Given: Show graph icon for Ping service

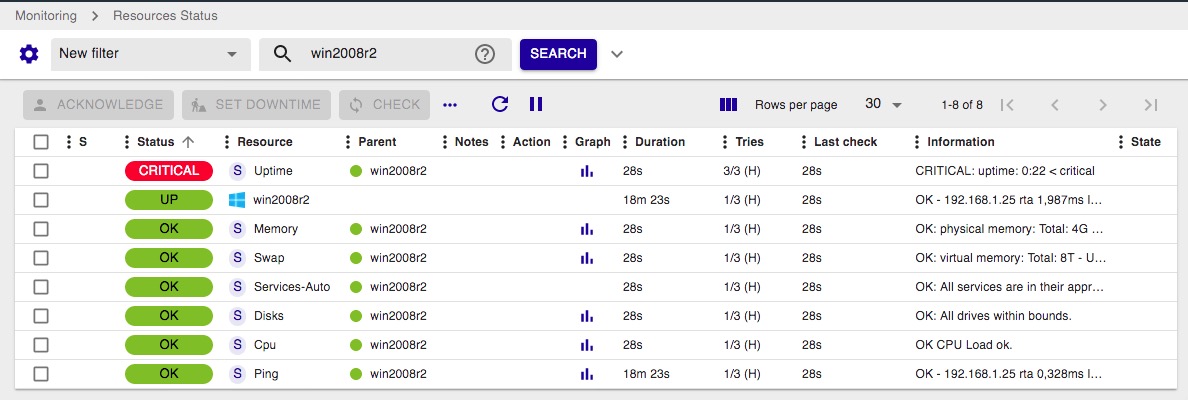Looking at the screenshot, I should [586, 374].
